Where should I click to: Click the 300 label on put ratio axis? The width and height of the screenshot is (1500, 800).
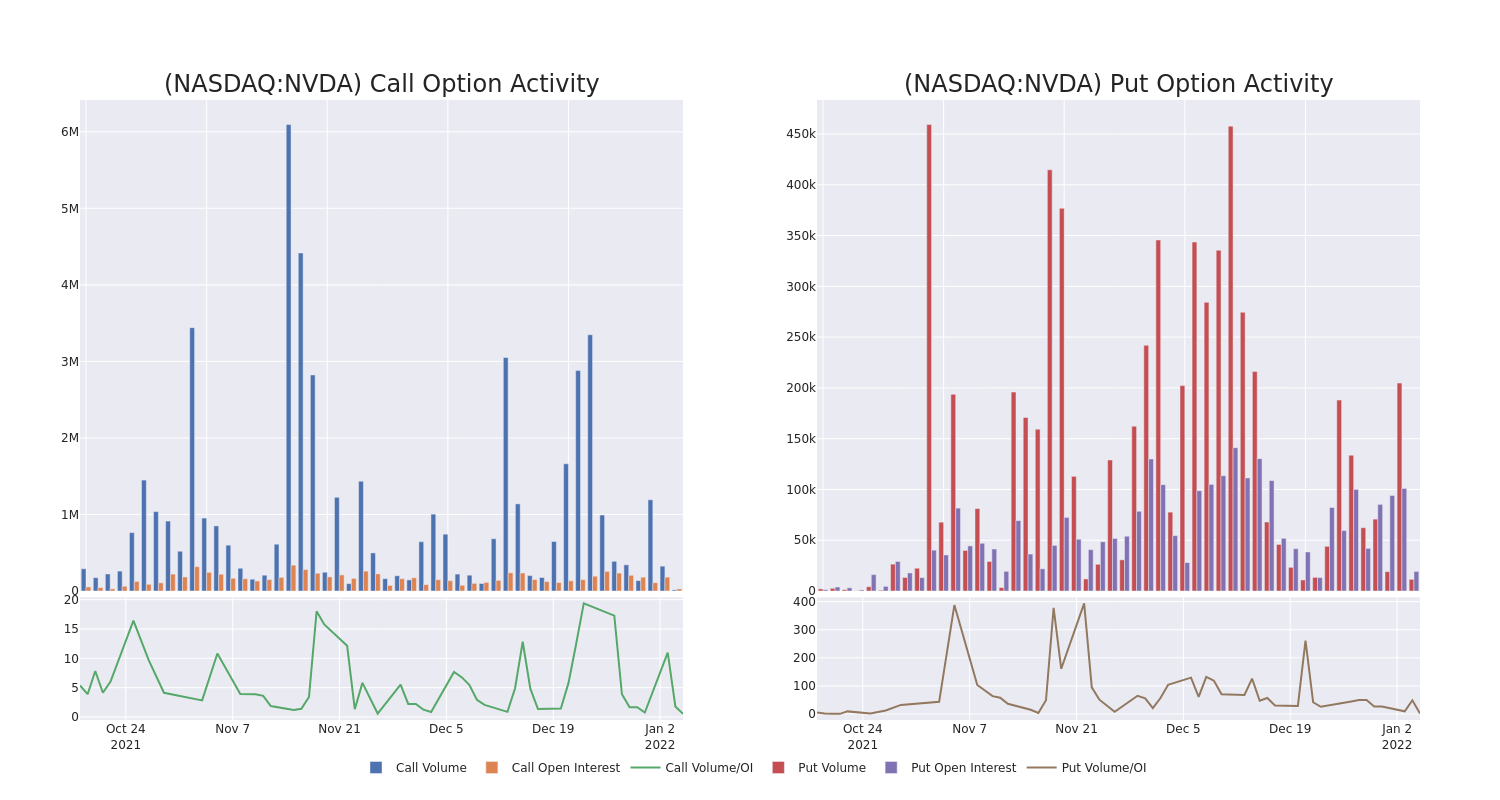(805, 630)
